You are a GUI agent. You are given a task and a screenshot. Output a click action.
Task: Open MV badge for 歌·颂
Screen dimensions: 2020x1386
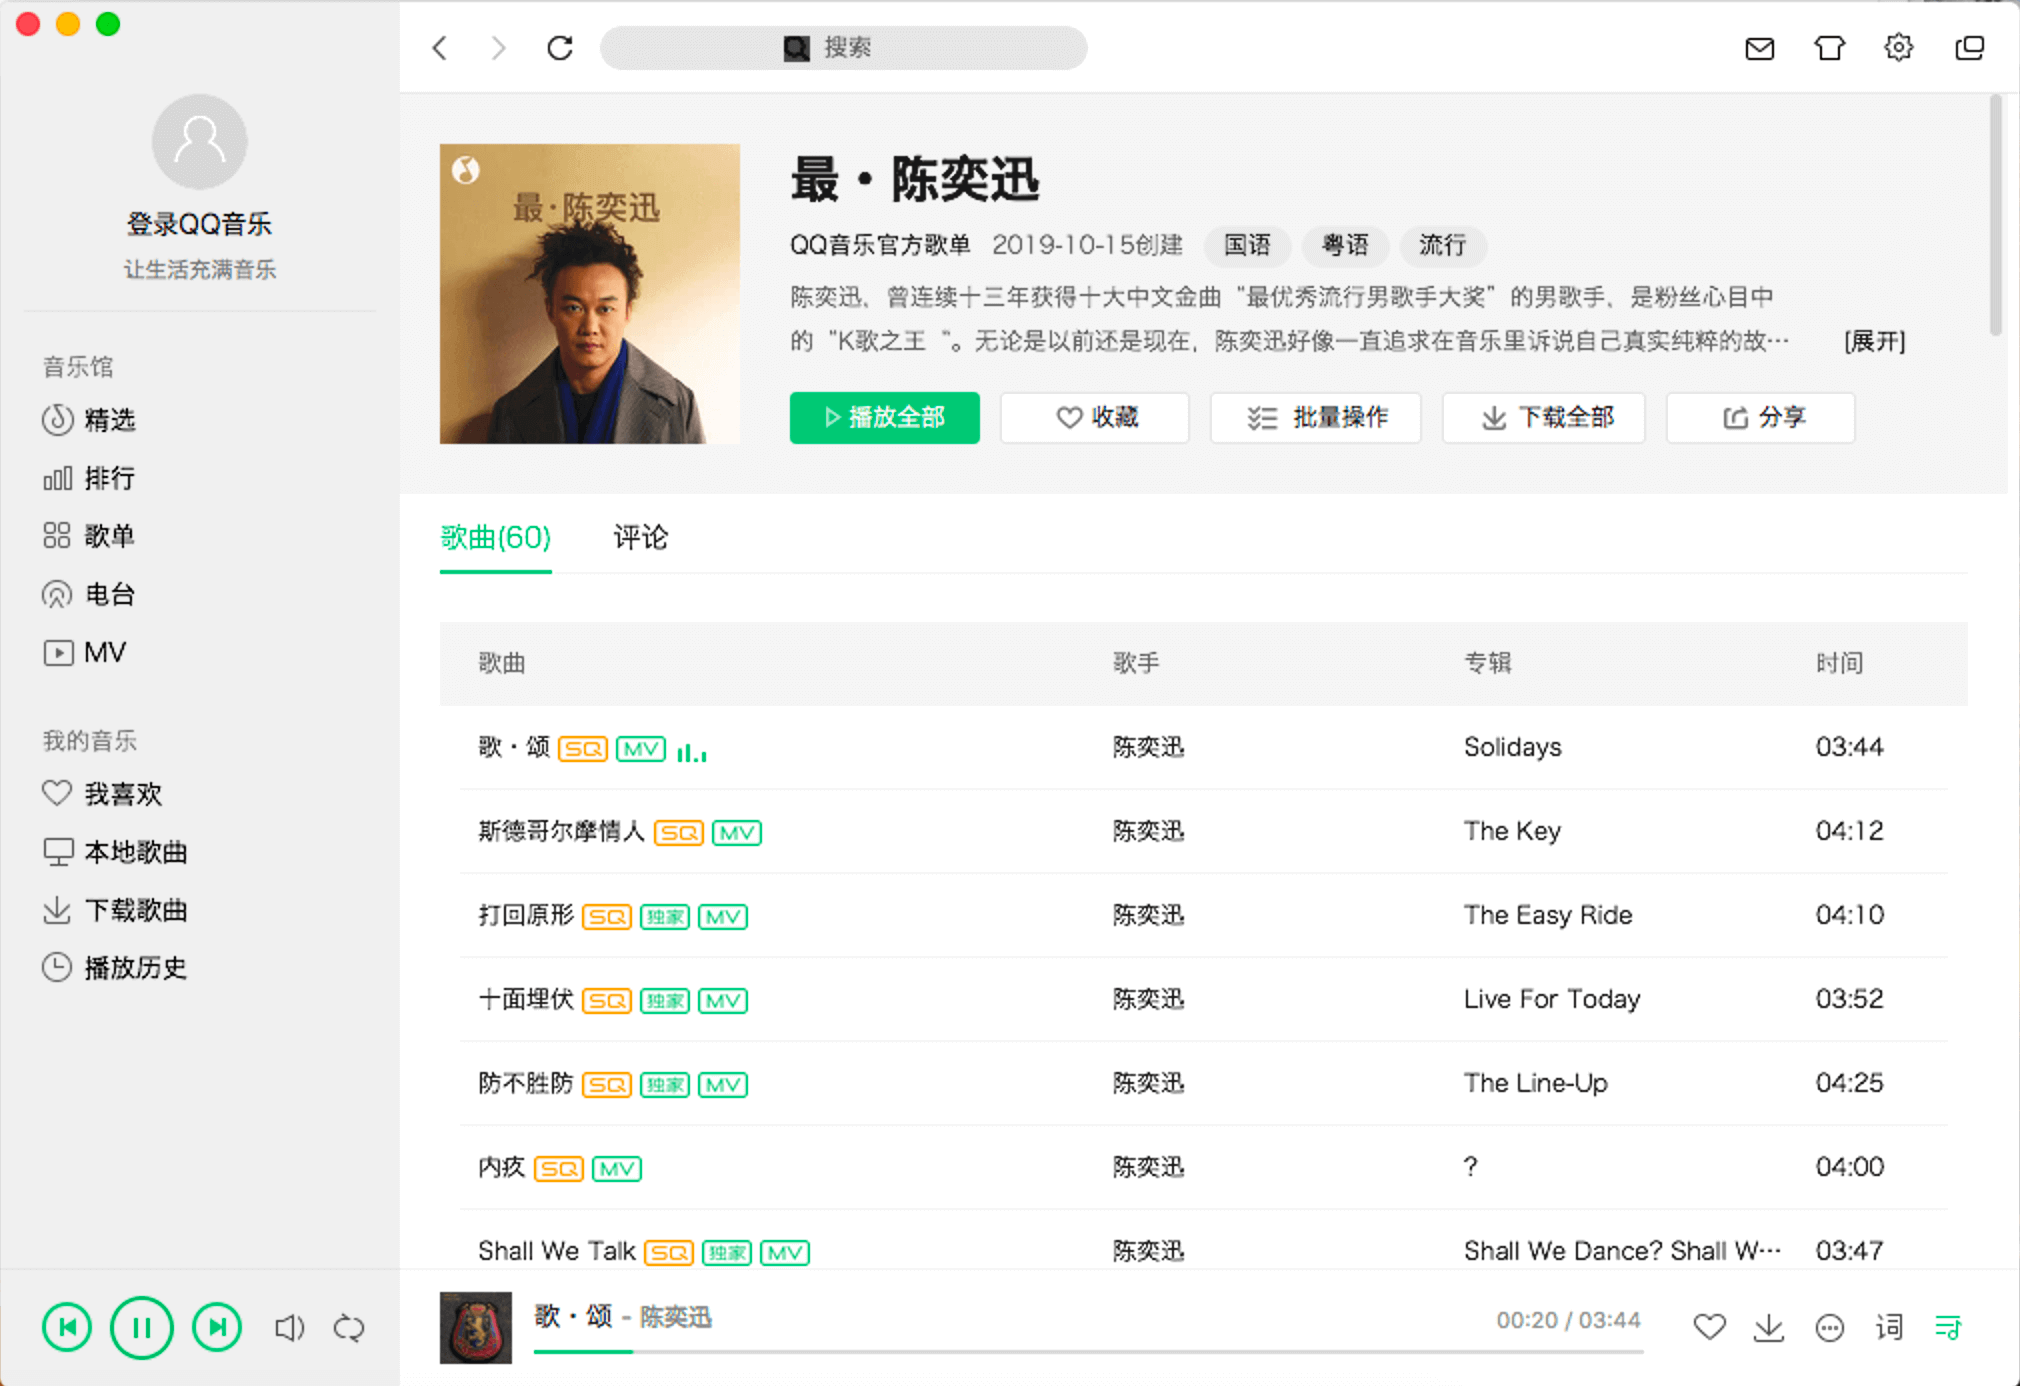(x=641, y=749)
